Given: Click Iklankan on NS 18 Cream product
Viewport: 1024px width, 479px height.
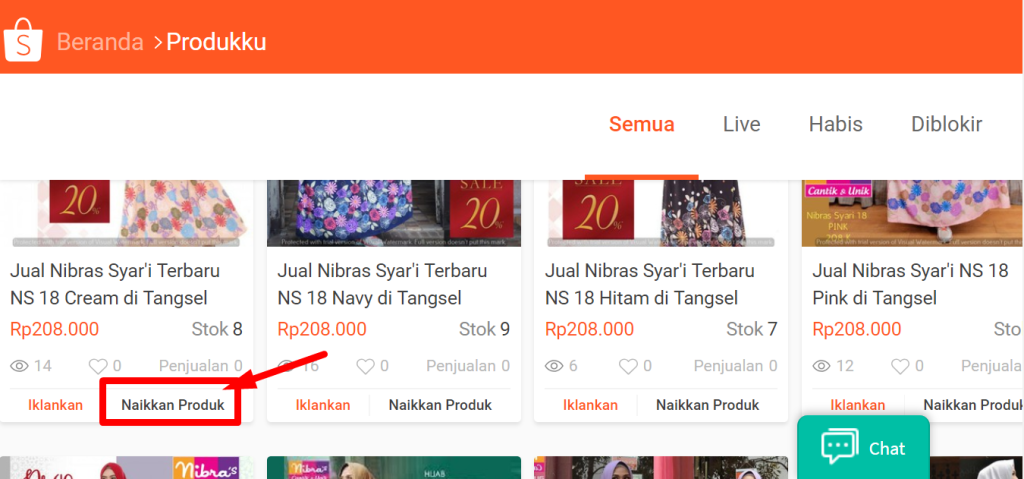Looking at the screenshot, I should click(x=56, y=405).
